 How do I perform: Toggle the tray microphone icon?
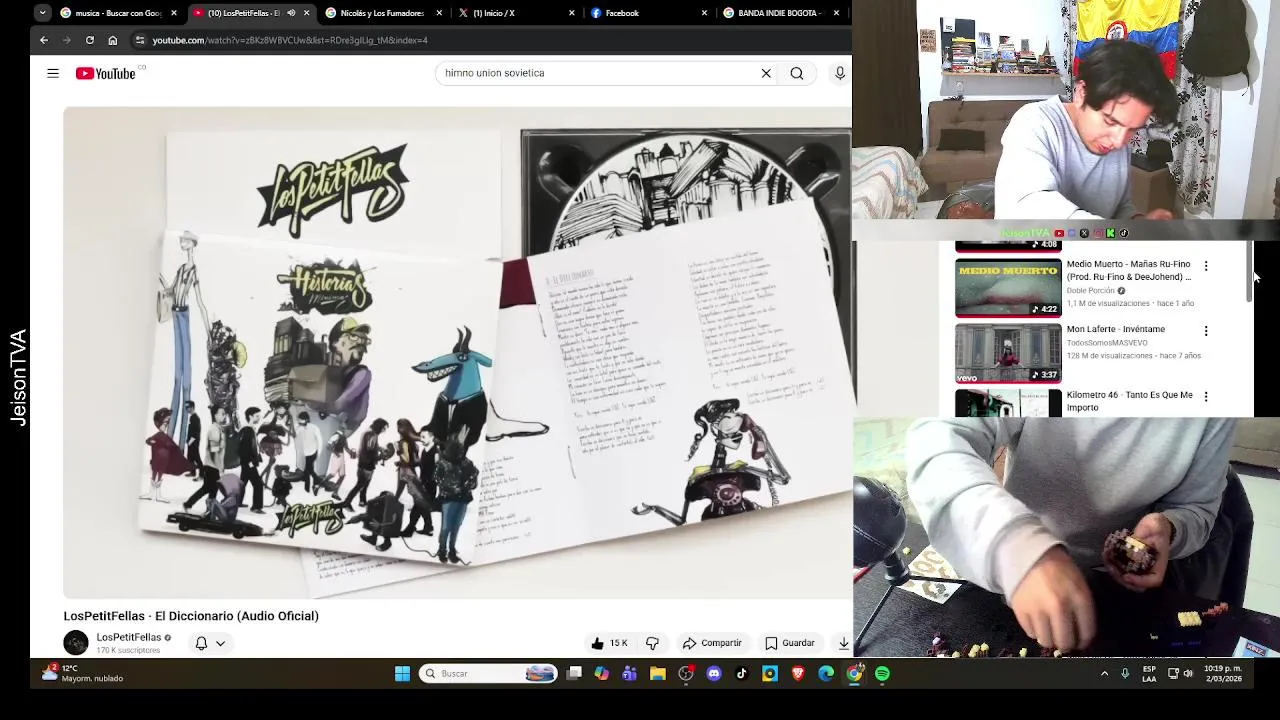click(1125, 673)
